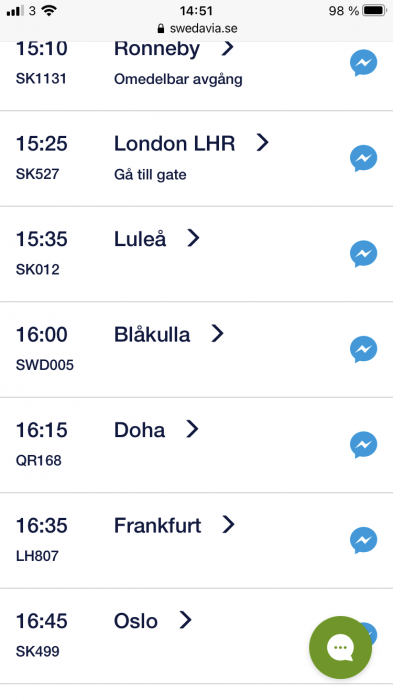Expand the Doha flight chevron
Viewport: 393px width, 700px height.
192,429
